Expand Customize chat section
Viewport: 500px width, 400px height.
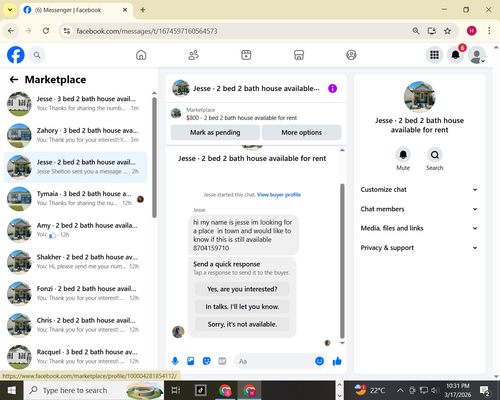[x=419, y=190]
